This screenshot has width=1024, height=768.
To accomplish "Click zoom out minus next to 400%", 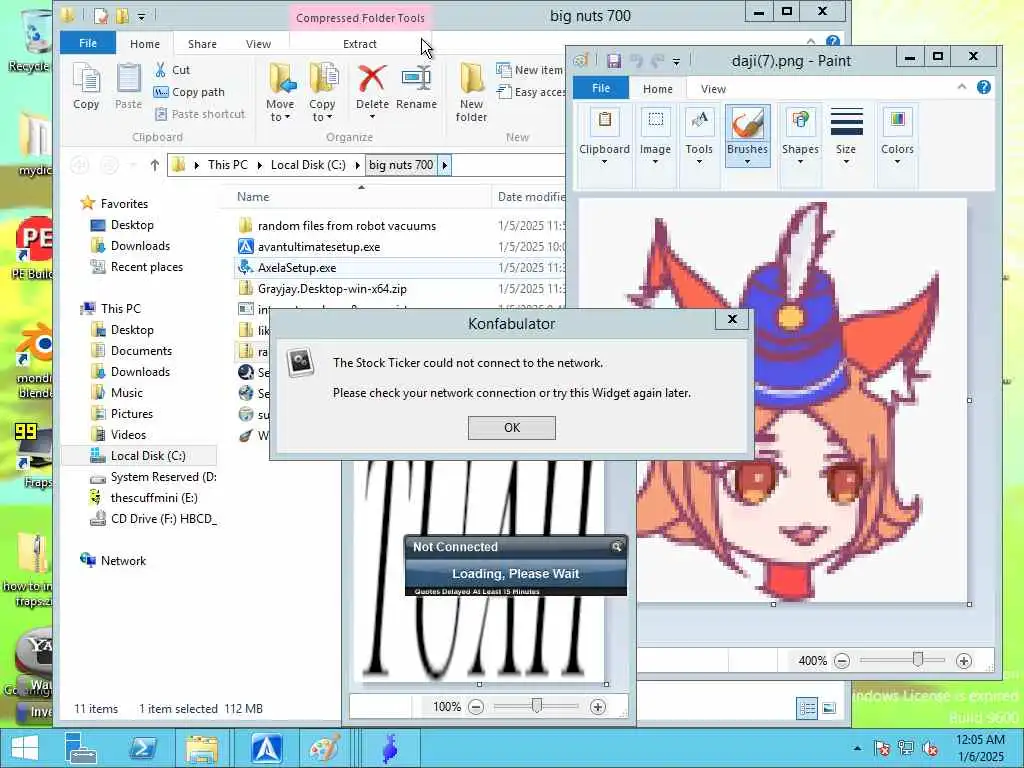I will point(842,661).
